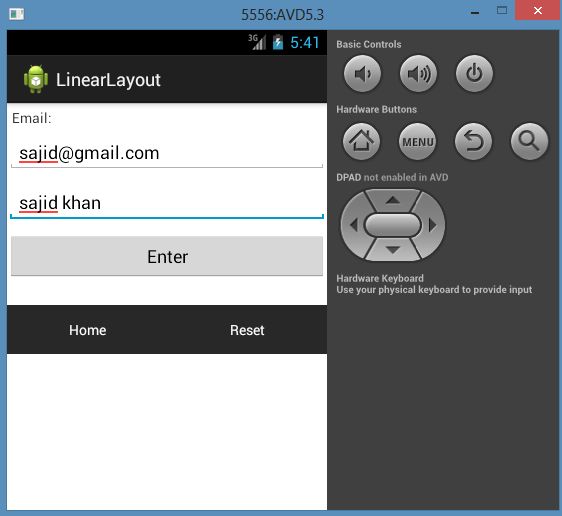562x516 pixels.
Task: Click the Back hardware button
Action: (x=473, y=142)
